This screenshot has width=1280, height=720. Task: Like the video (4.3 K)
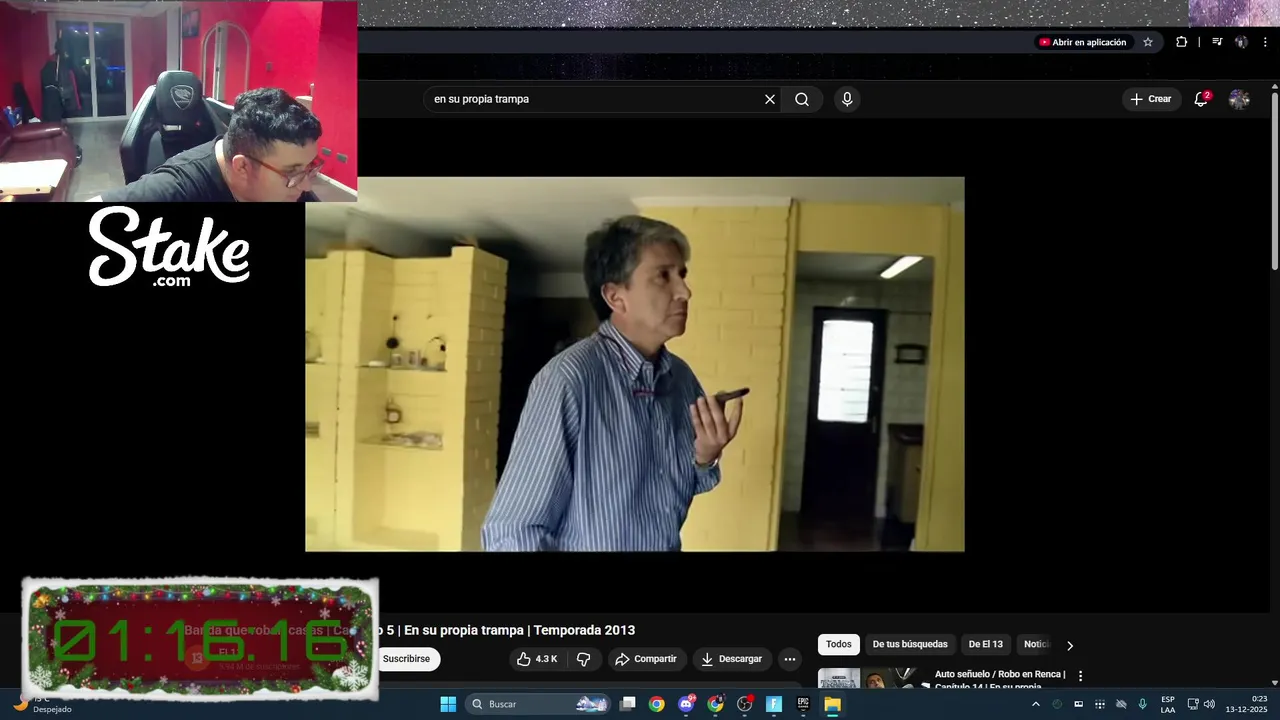tap(537, 659)
